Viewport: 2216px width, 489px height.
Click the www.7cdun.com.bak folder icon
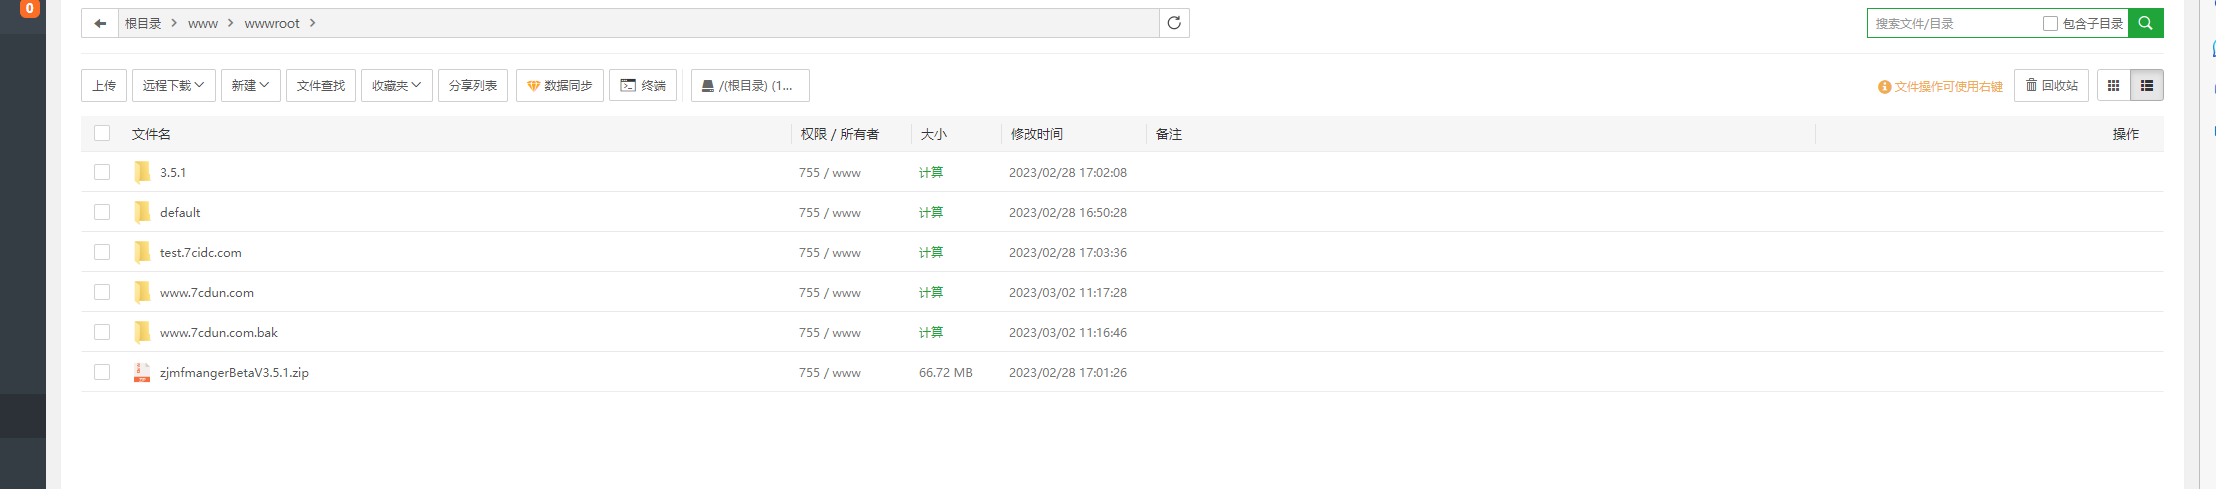[142, 332]
